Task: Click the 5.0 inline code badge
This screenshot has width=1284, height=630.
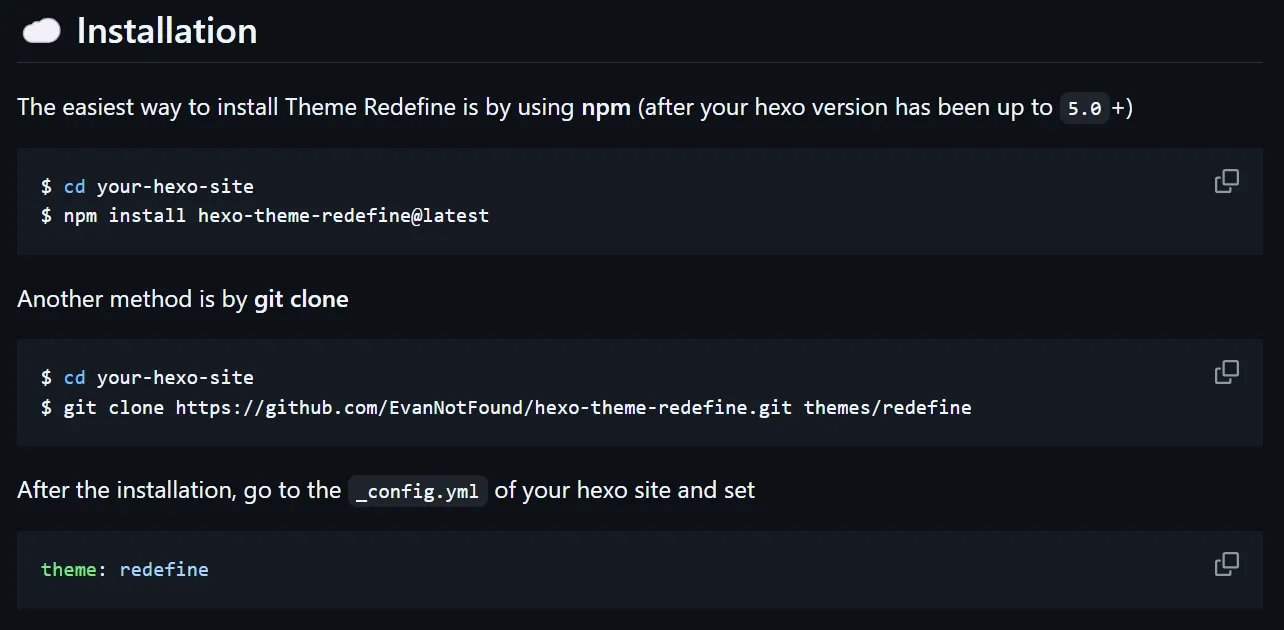Action: (x=1084, y=108)
